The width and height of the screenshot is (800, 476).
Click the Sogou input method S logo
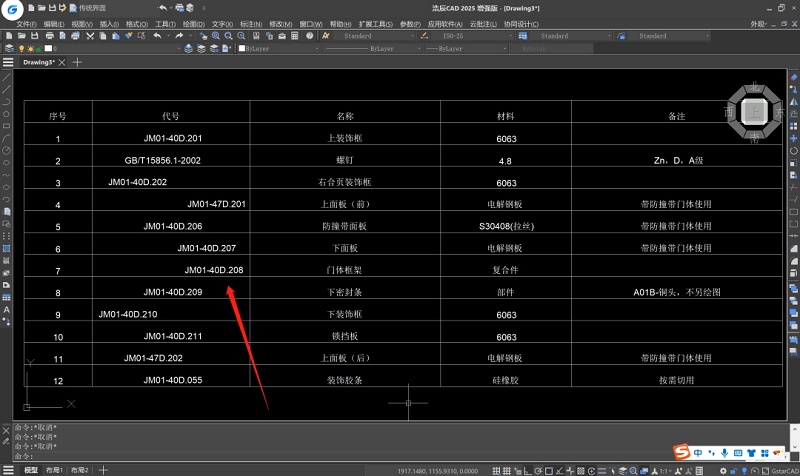click(x=681, y=452)
